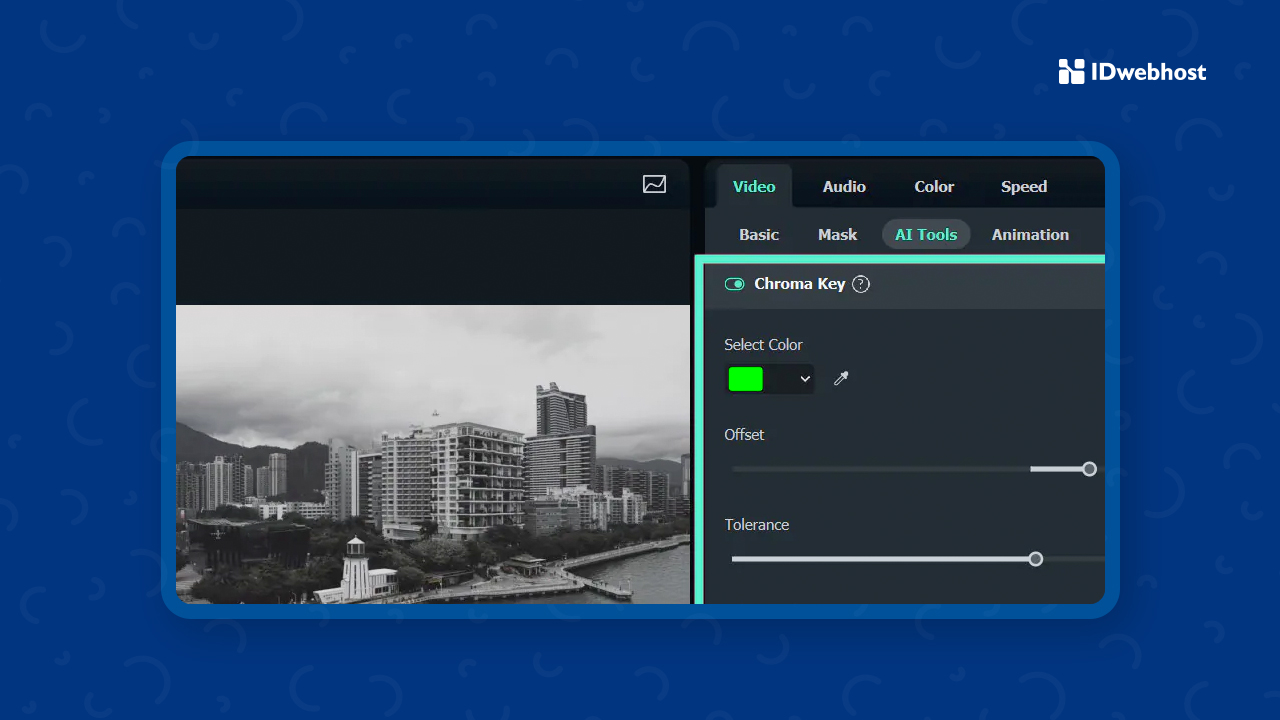Open the Chroma Key help tooltip
The height and width of the screenshot is (720, 1280).
tap(860, 284)
